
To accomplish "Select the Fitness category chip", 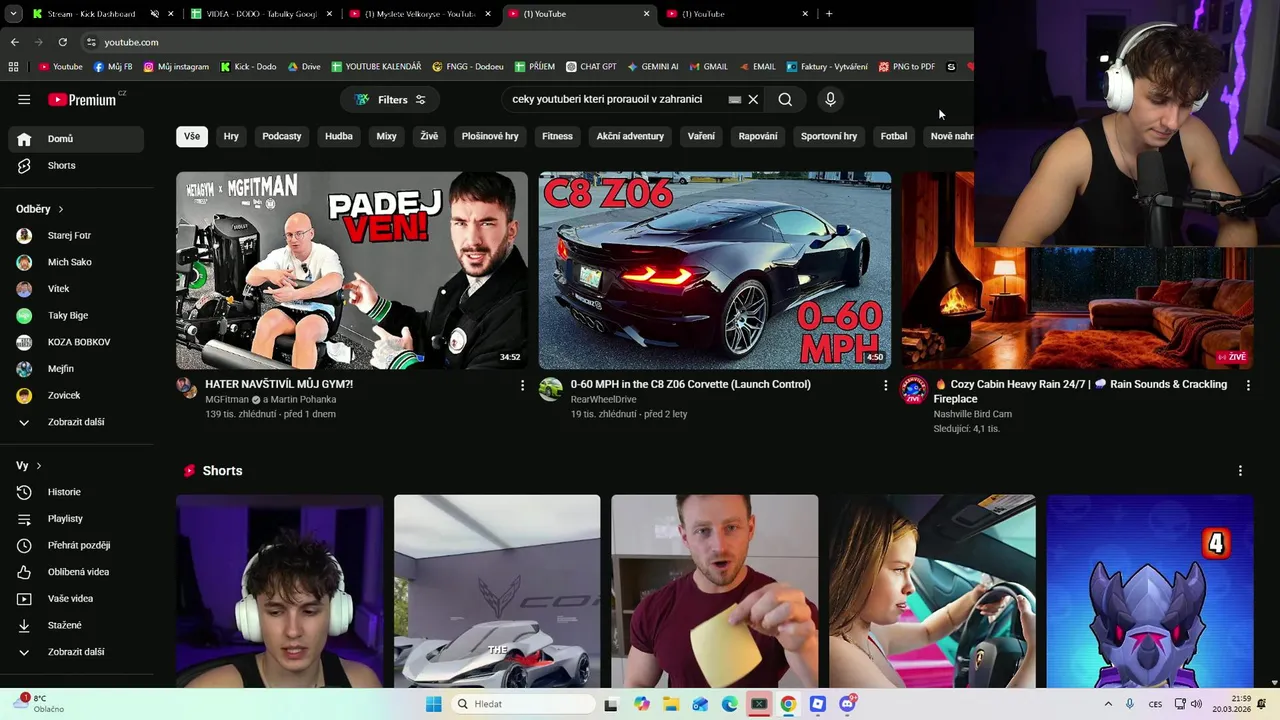I will coord(557,136).
